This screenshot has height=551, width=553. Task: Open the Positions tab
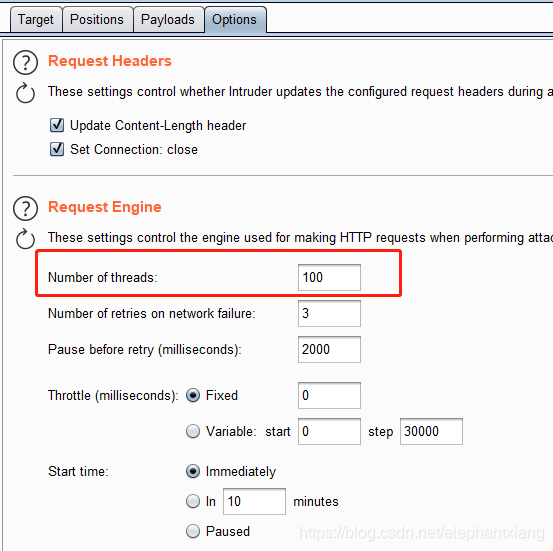tap(97, 20)
